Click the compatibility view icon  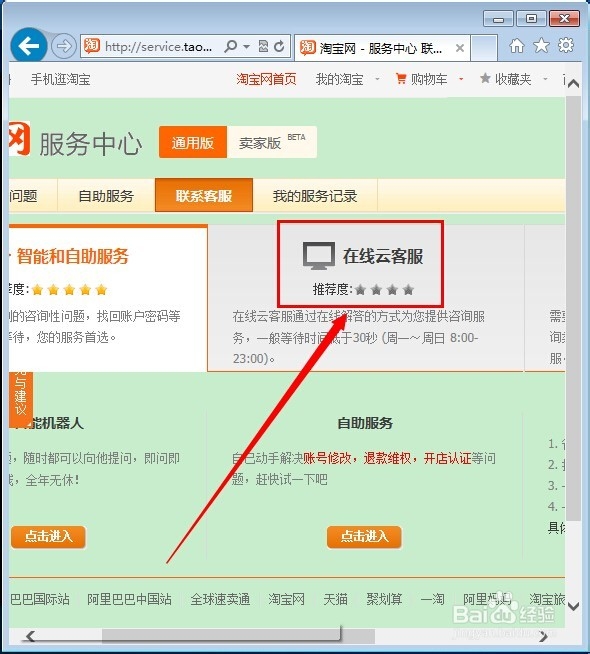(x=263, y=46)
